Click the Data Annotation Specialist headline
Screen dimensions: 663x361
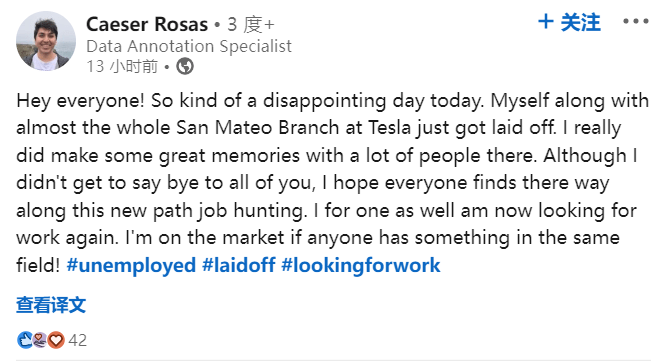tap(189, 46)
